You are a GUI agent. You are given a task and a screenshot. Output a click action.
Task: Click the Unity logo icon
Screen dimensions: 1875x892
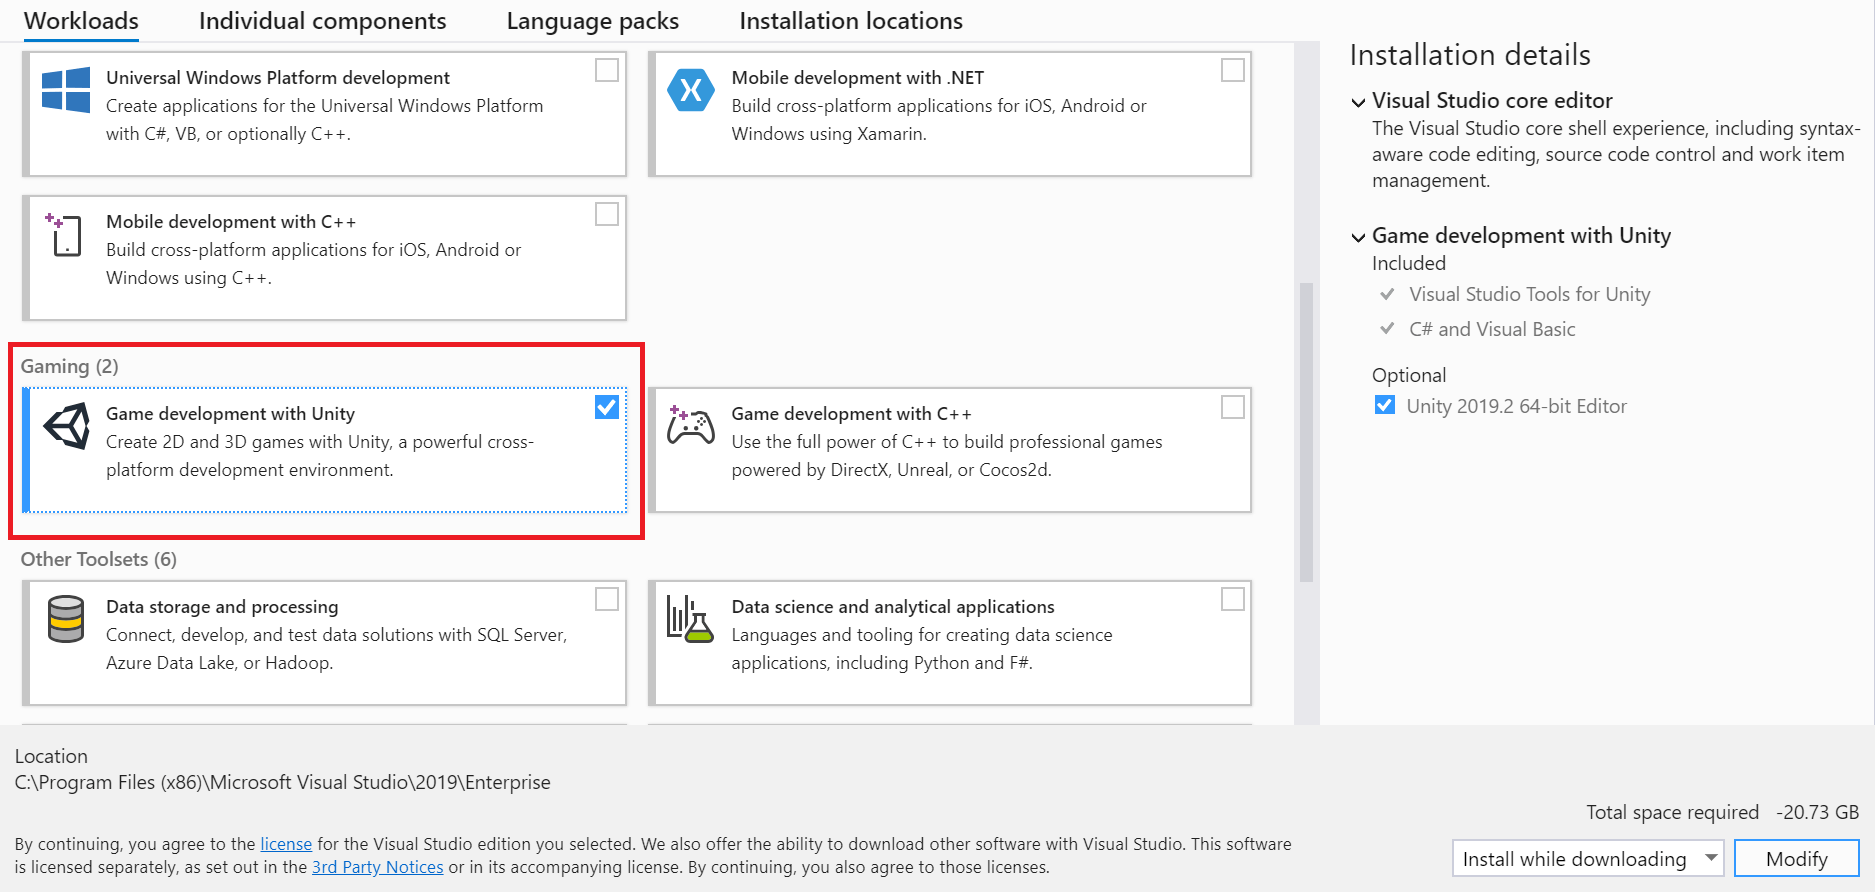tap(67, 427)
